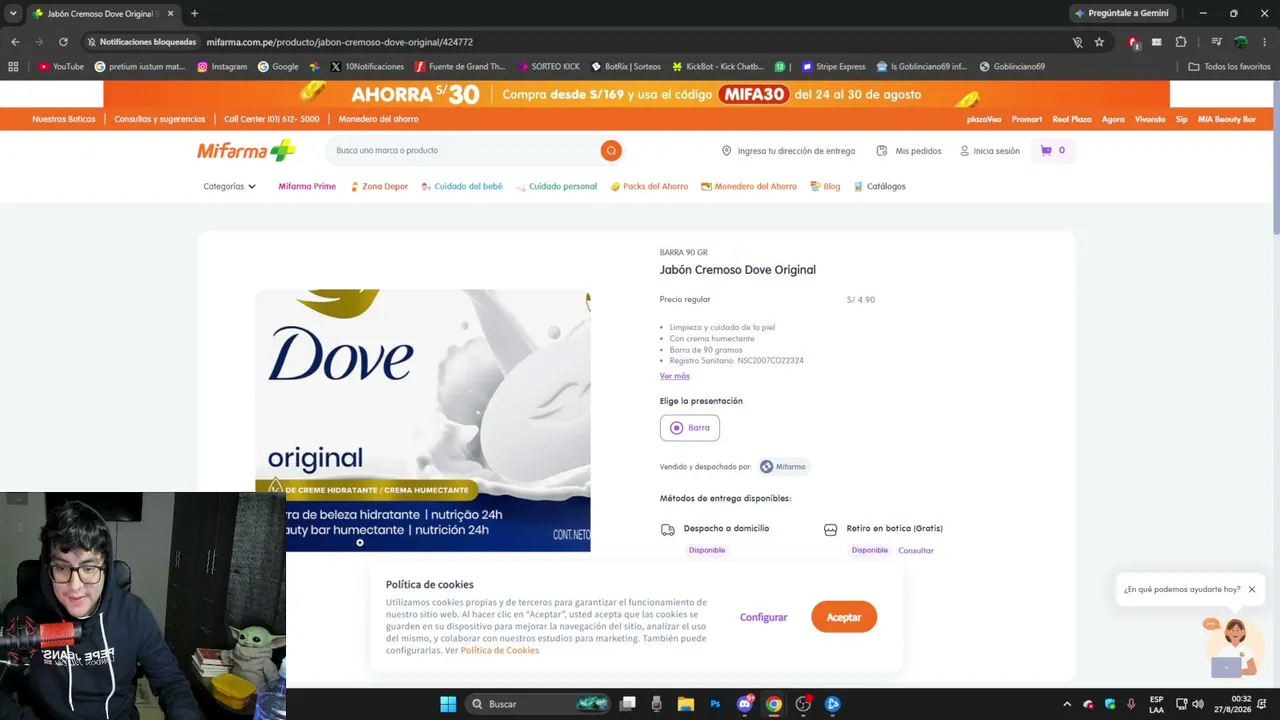Open the browser apps grid
Viewport: 1280px width, 720px height.
pyautogui.click(x=13, y=67)
